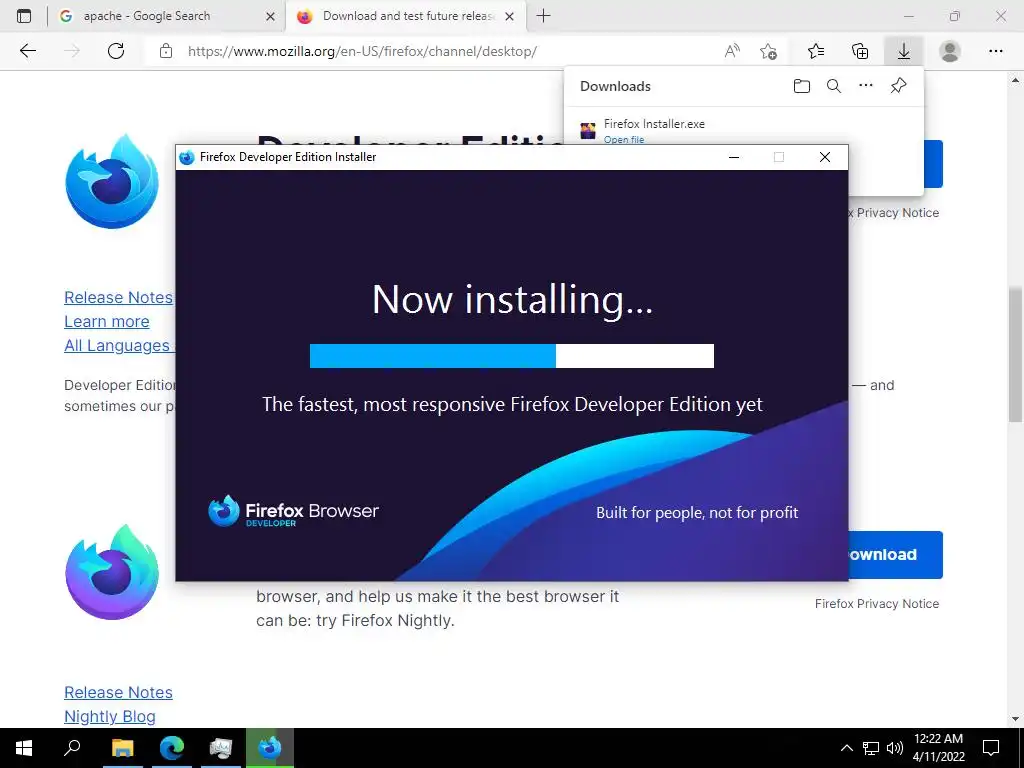Select the Download and test future releases tab
The height and width of the screenshot is (768, 1024).
408,16
